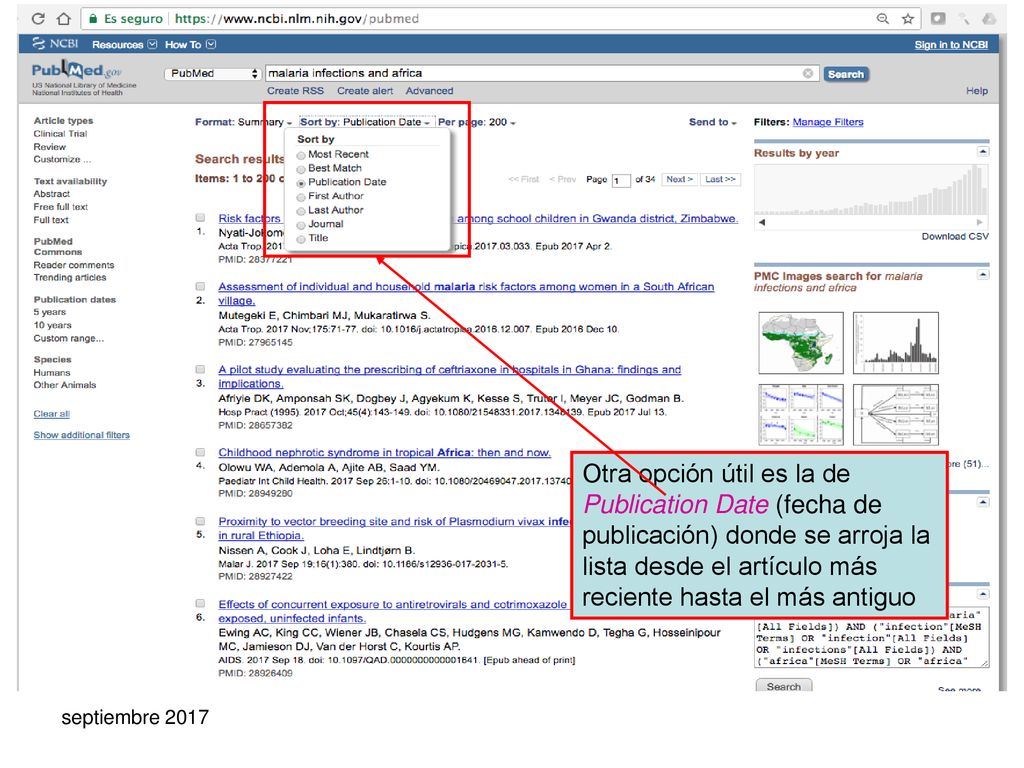Click the page number input box
This screenshot has height=768, width=1024.
point(620,180)
